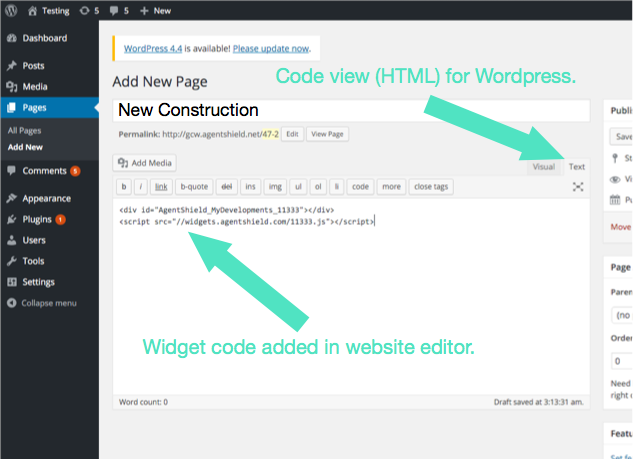Viewport: 633px width, 459px height.
Task: Click the link quicktag button
Action: 161,187
